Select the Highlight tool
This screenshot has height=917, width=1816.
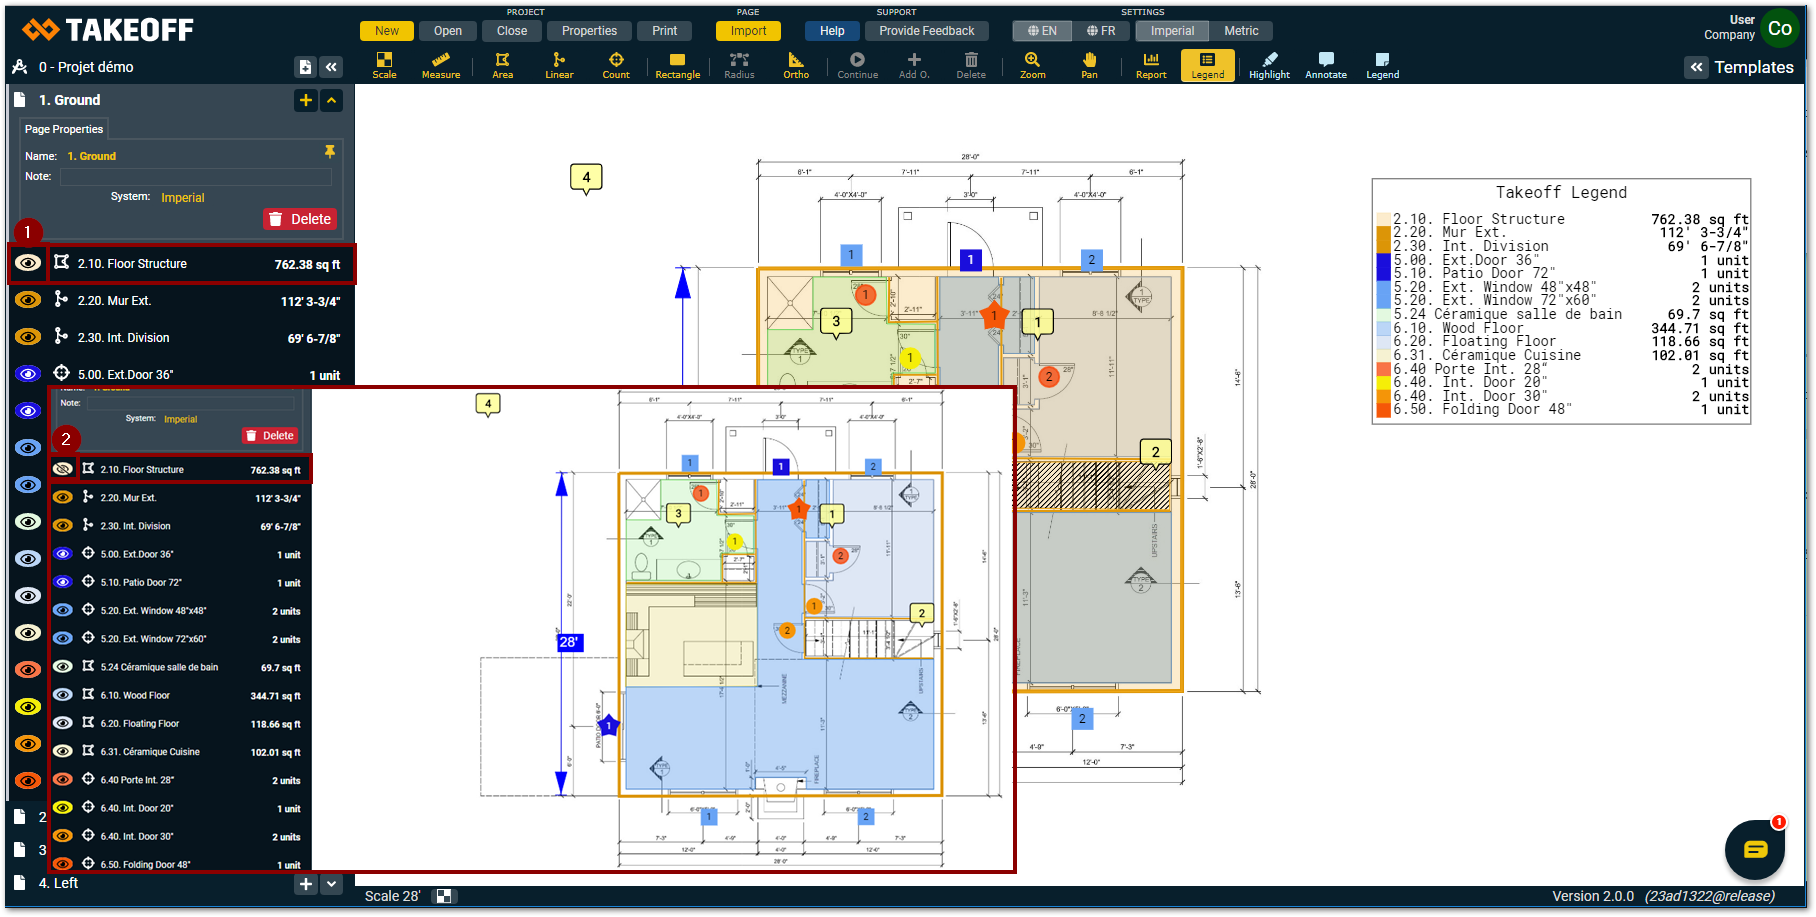coord(1269,65)
